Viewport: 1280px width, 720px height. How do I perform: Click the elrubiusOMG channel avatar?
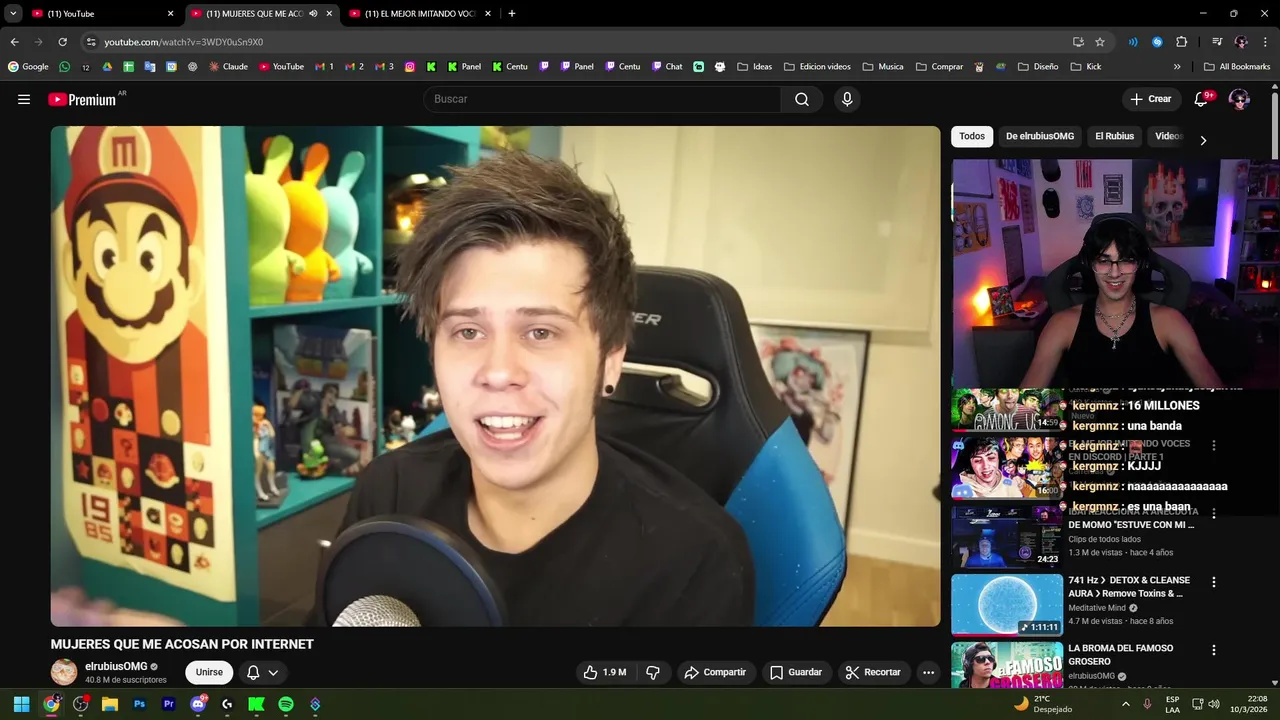coord(64,672)
